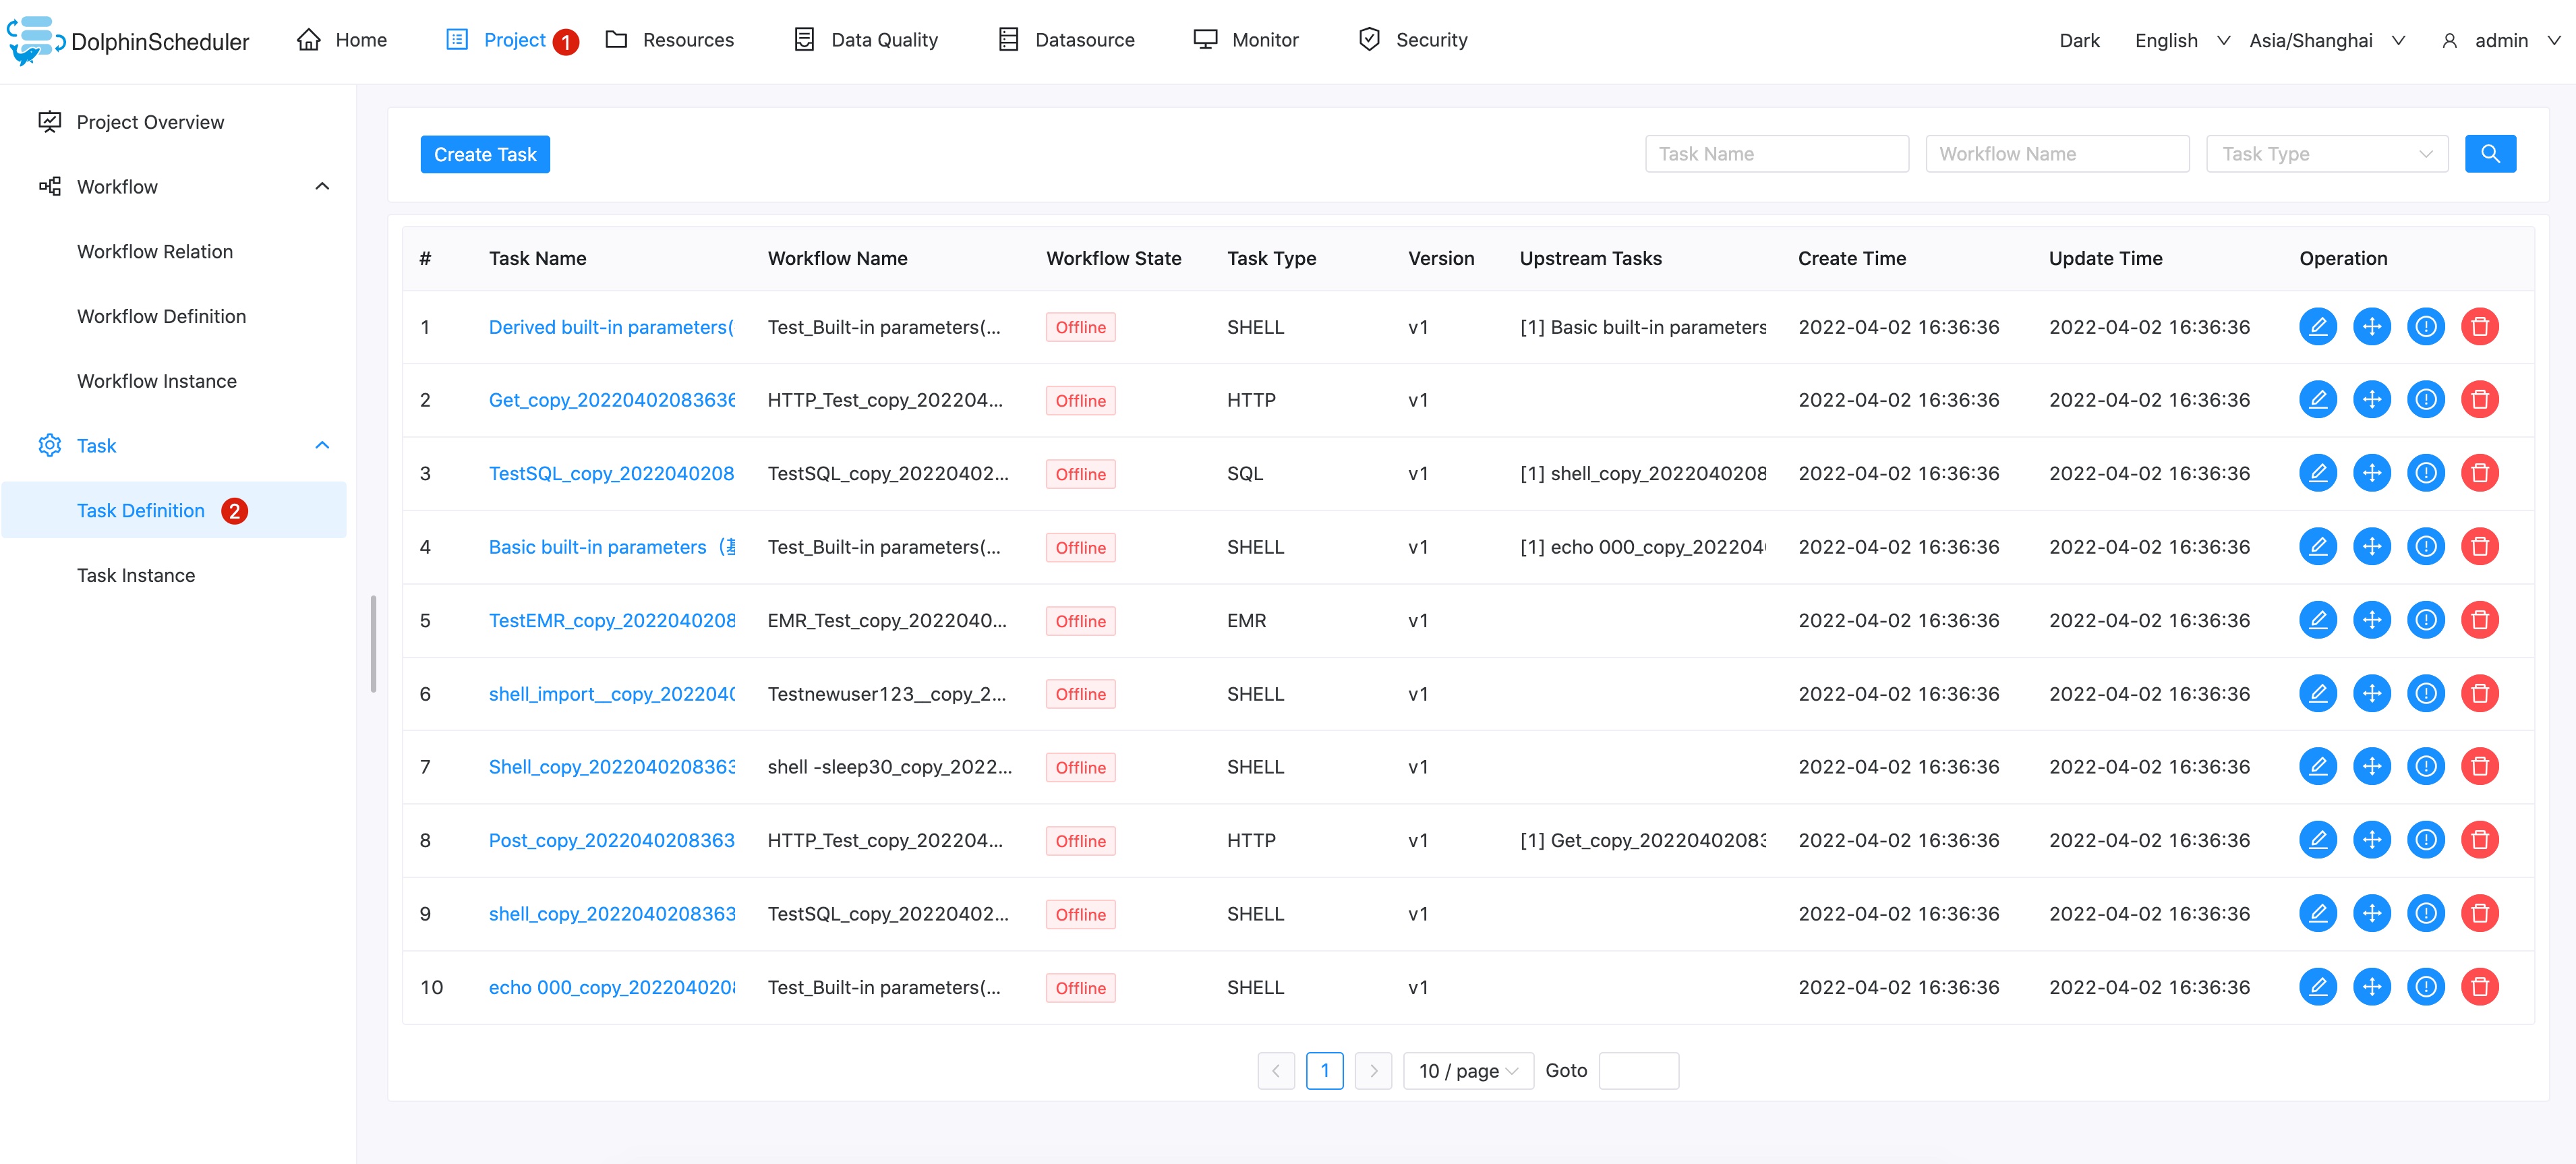This screenshot has width=2576, height=1164.
Task: Click the blue search magnifier button
Action: click(x=2489, y=154)
